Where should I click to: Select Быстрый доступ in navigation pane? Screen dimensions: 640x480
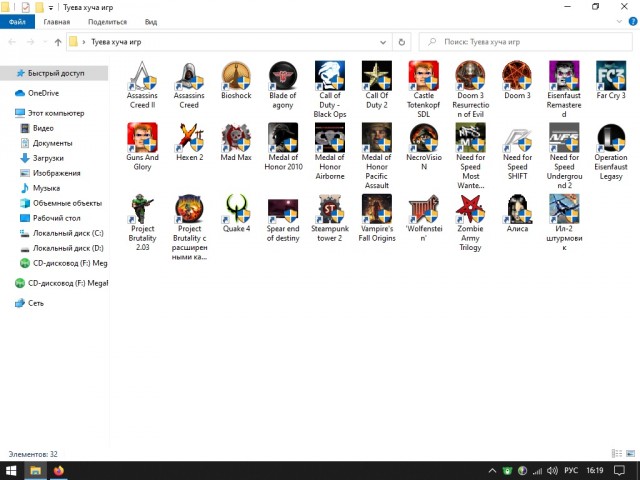(56, 73)
